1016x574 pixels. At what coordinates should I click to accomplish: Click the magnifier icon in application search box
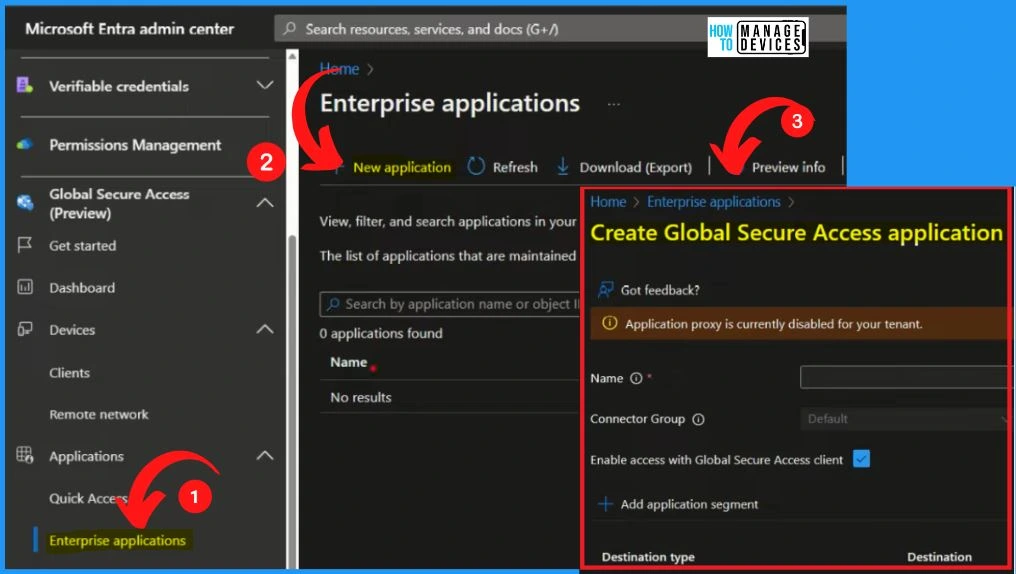tap(333, 304)
